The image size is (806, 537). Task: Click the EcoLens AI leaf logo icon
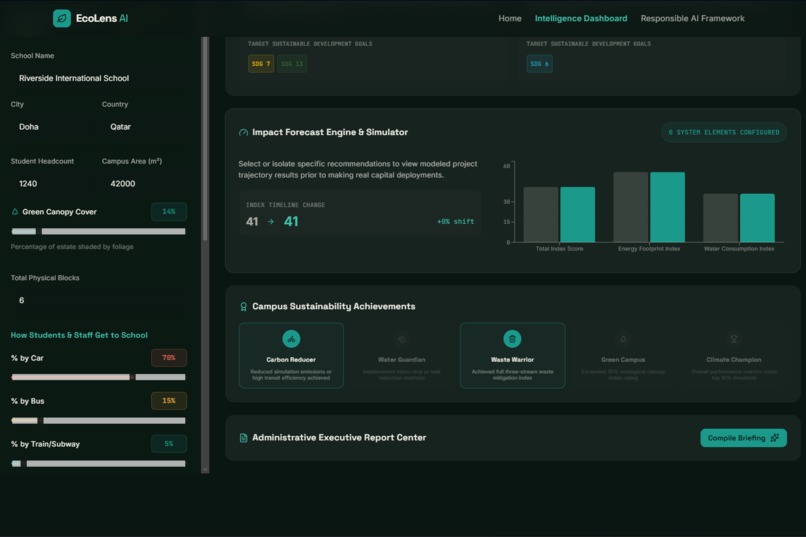(62, 18)
